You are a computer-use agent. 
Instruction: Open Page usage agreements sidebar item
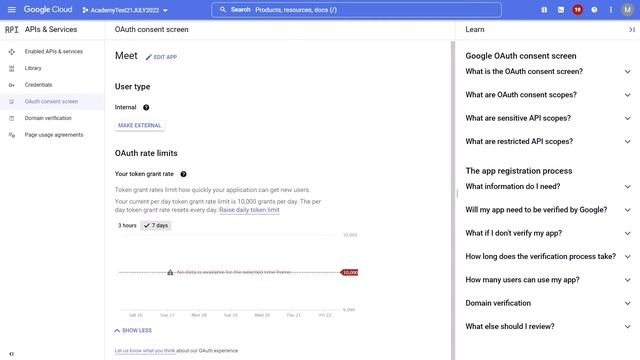coord(53,135)
